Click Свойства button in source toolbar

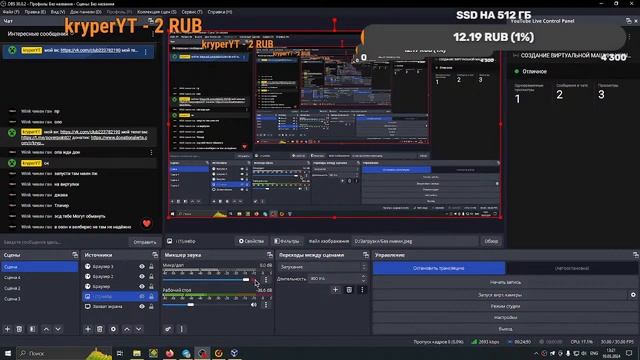(x=251, y=241)
